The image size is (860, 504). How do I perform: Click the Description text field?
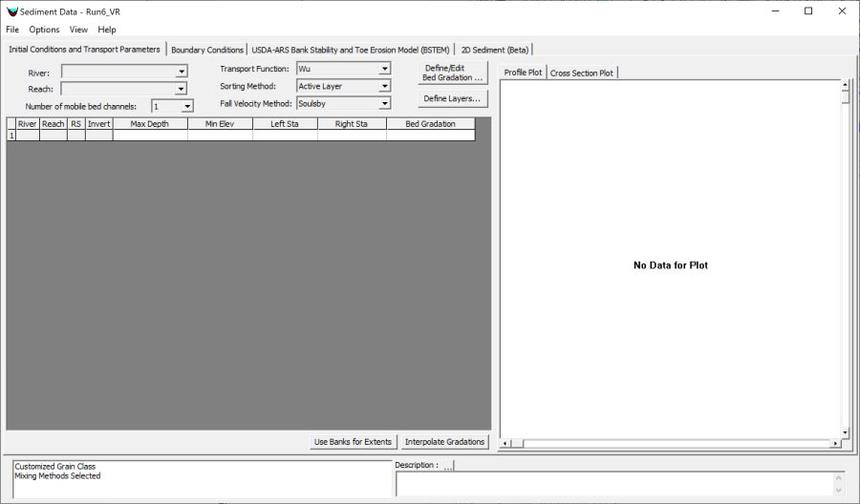click(x=615, y=484)
